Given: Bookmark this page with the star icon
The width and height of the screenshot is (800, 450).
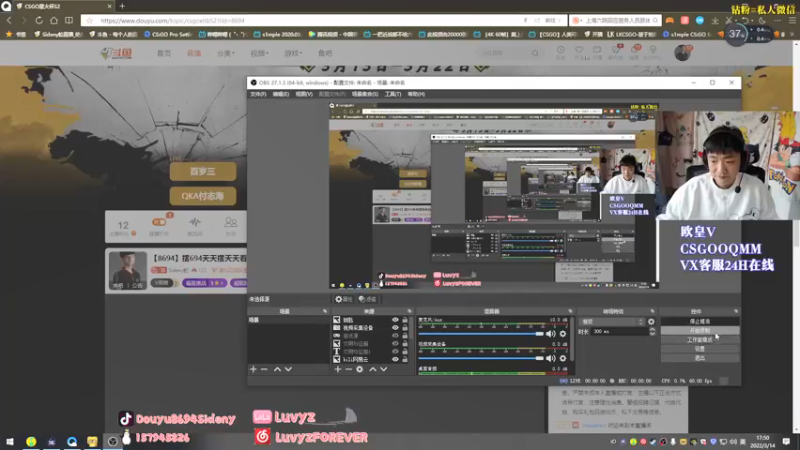Looking at the screenshot, I should pyautogui.click(x=90, y=20).
